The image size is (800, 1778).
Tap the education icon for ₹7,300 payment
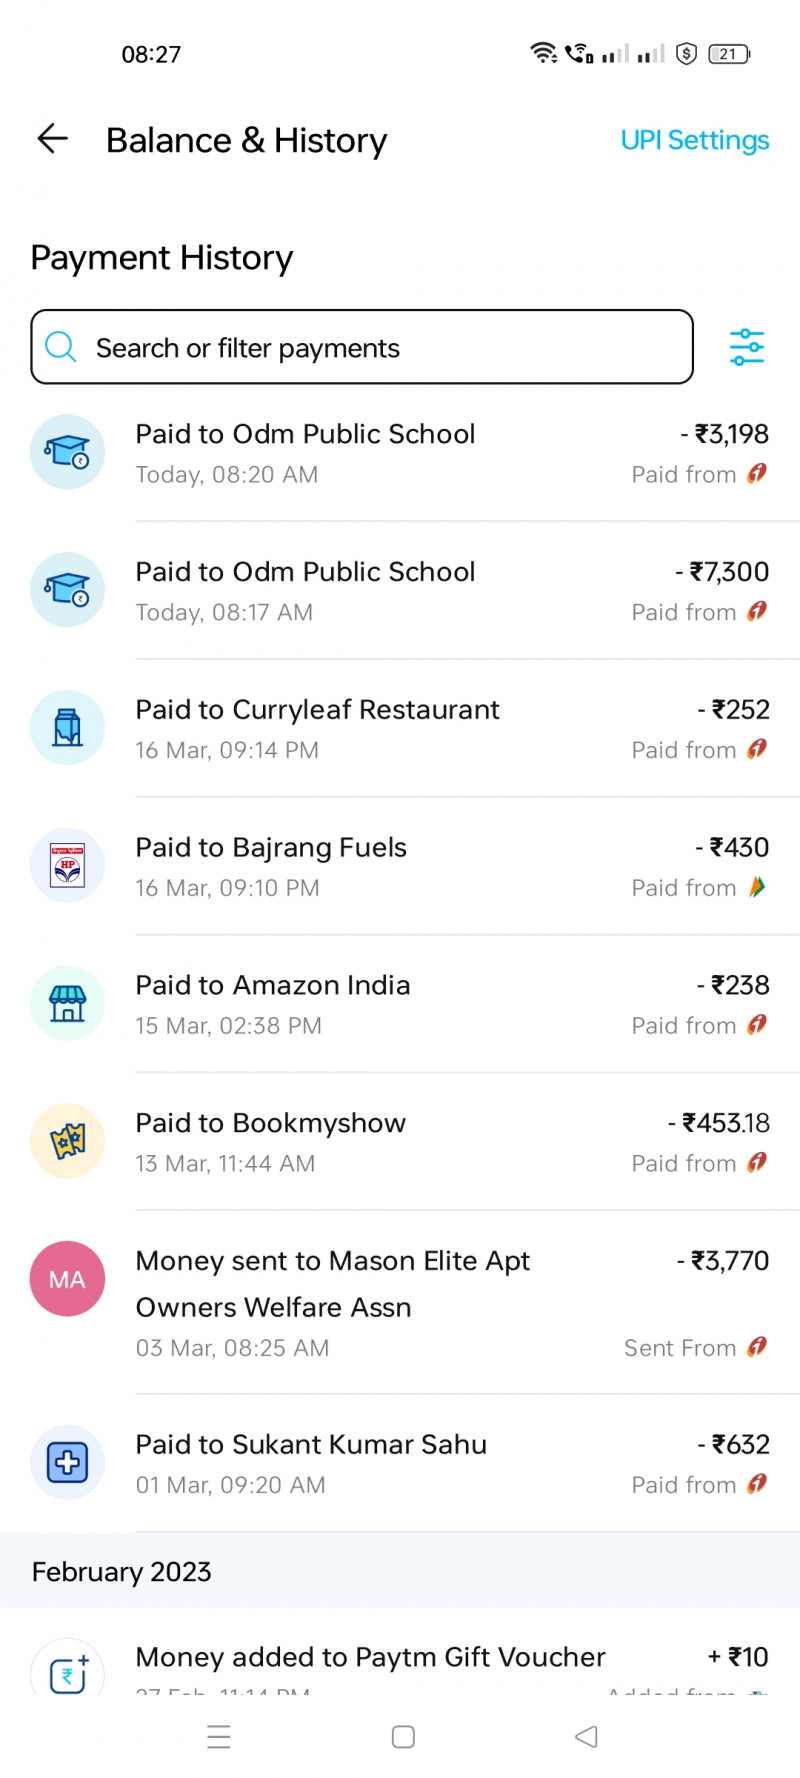click(x=67, y=590)
